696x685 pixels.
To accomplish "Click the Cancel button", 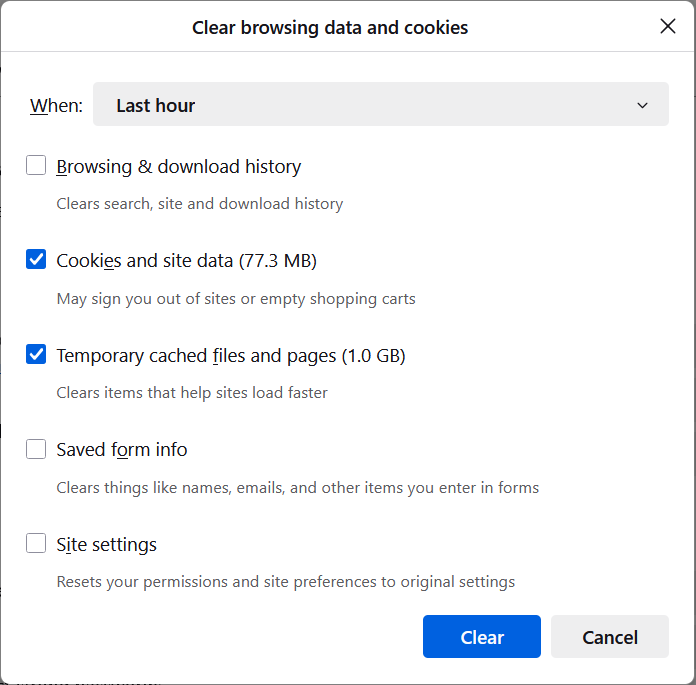I will coord(610,637).
